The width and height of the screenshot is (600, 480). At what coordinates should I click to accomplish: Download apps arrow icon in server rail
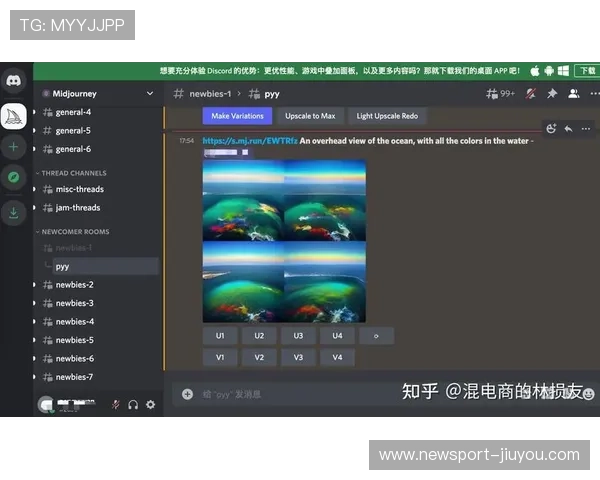click(14, 212)
